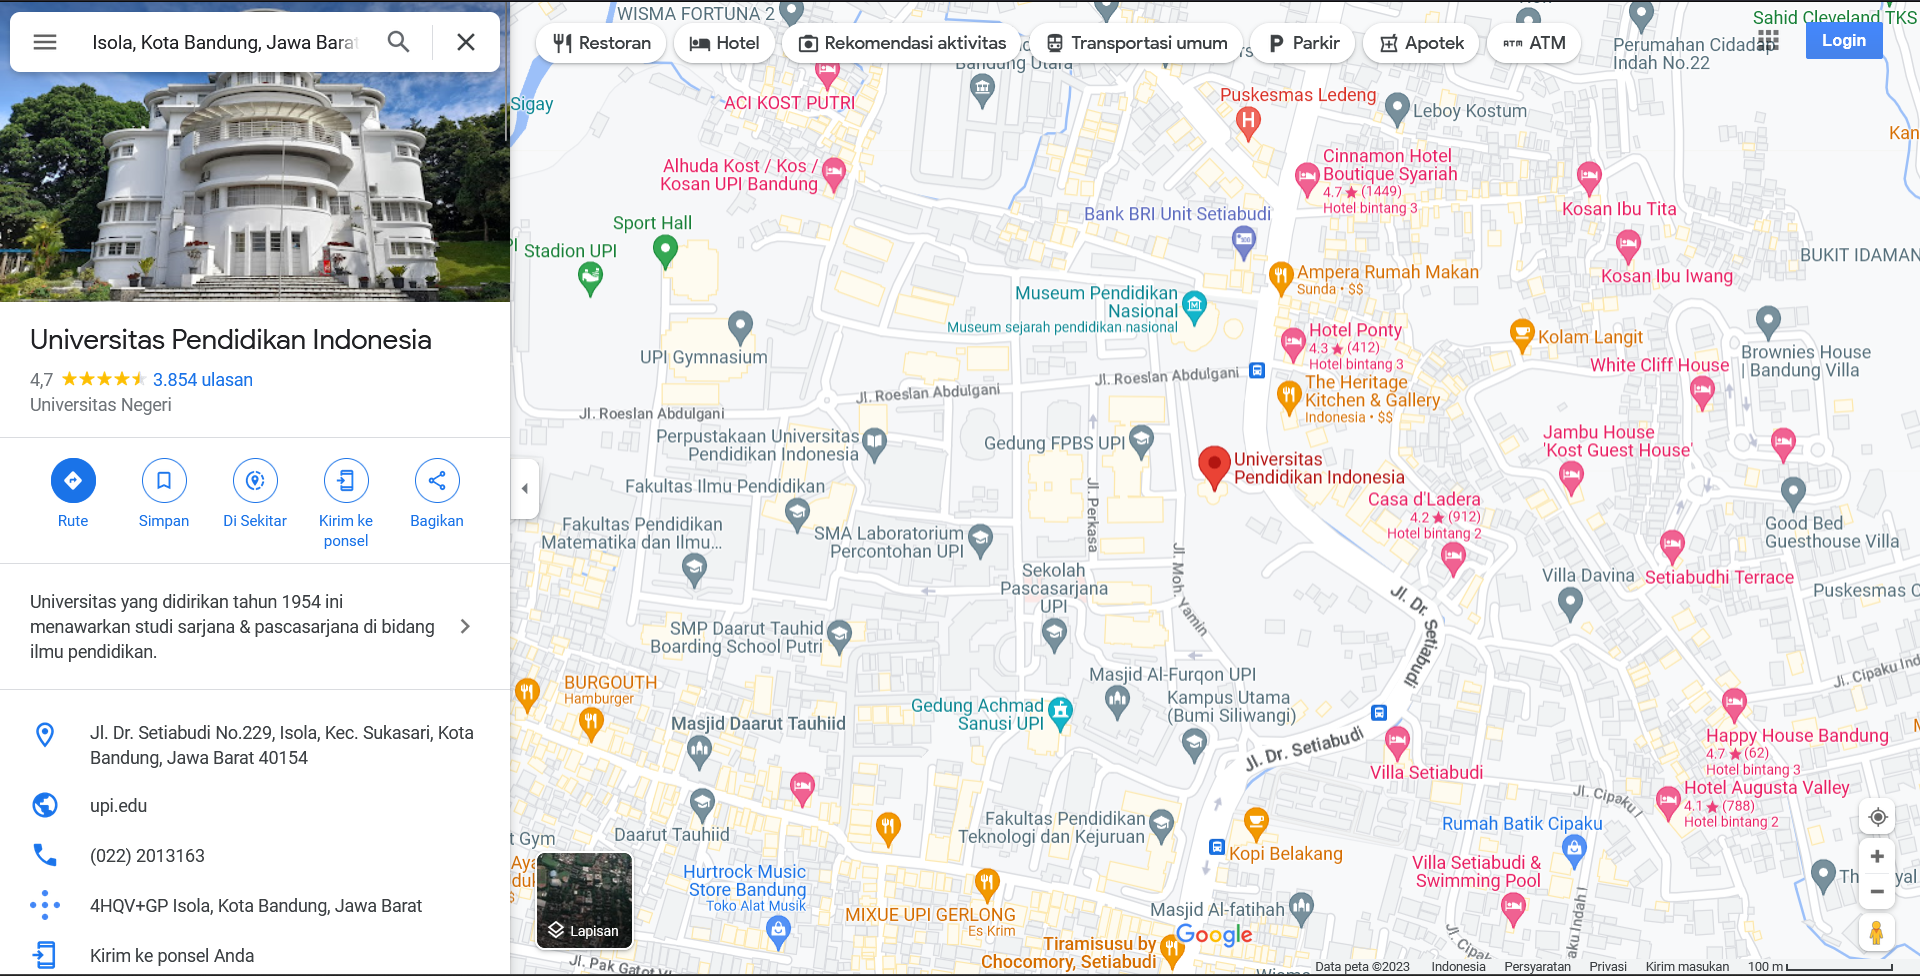
Task: Click the blue Login button
Action: pos(1844,40)
